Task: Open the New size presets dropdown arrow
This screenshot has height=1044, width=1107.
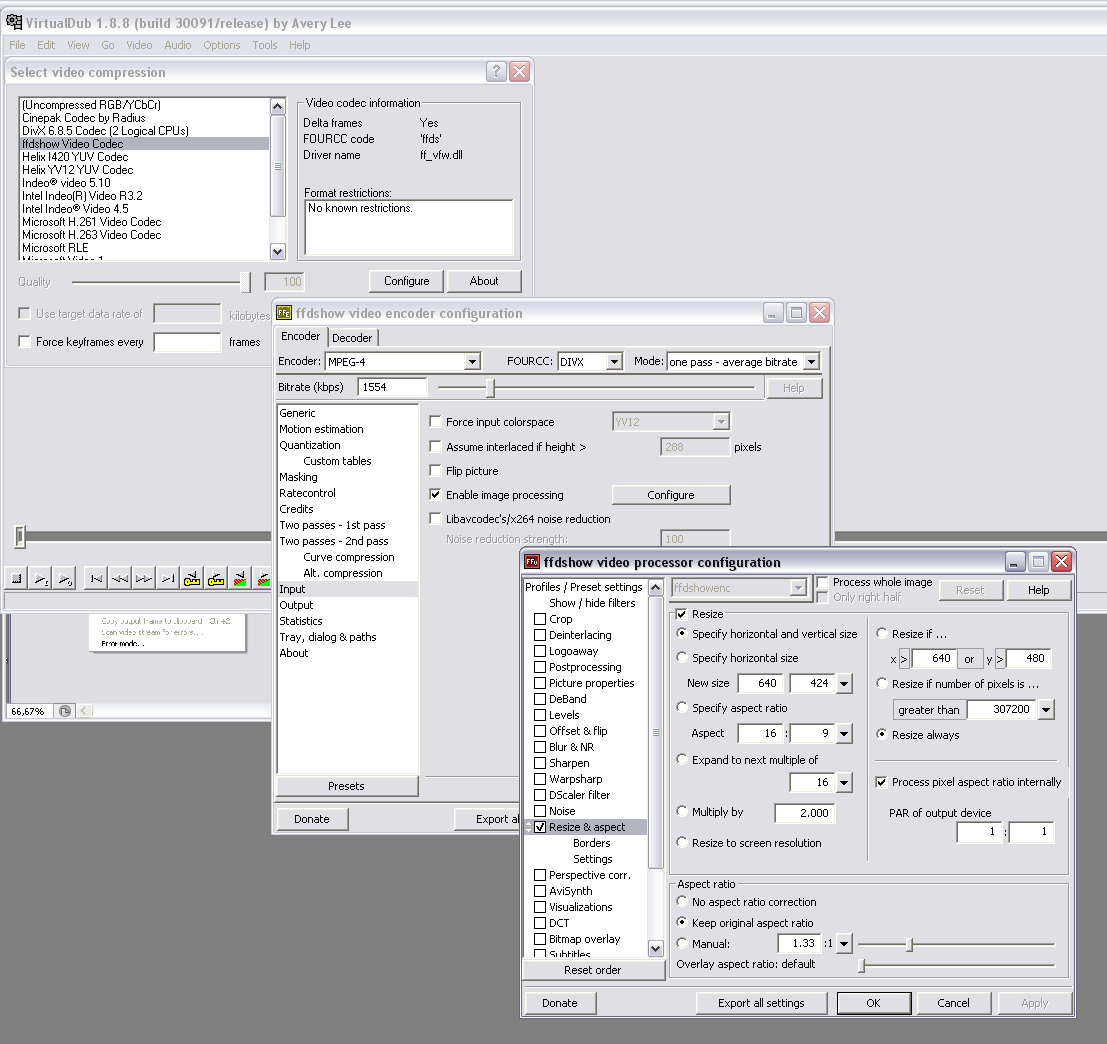Action: point(844,683)
